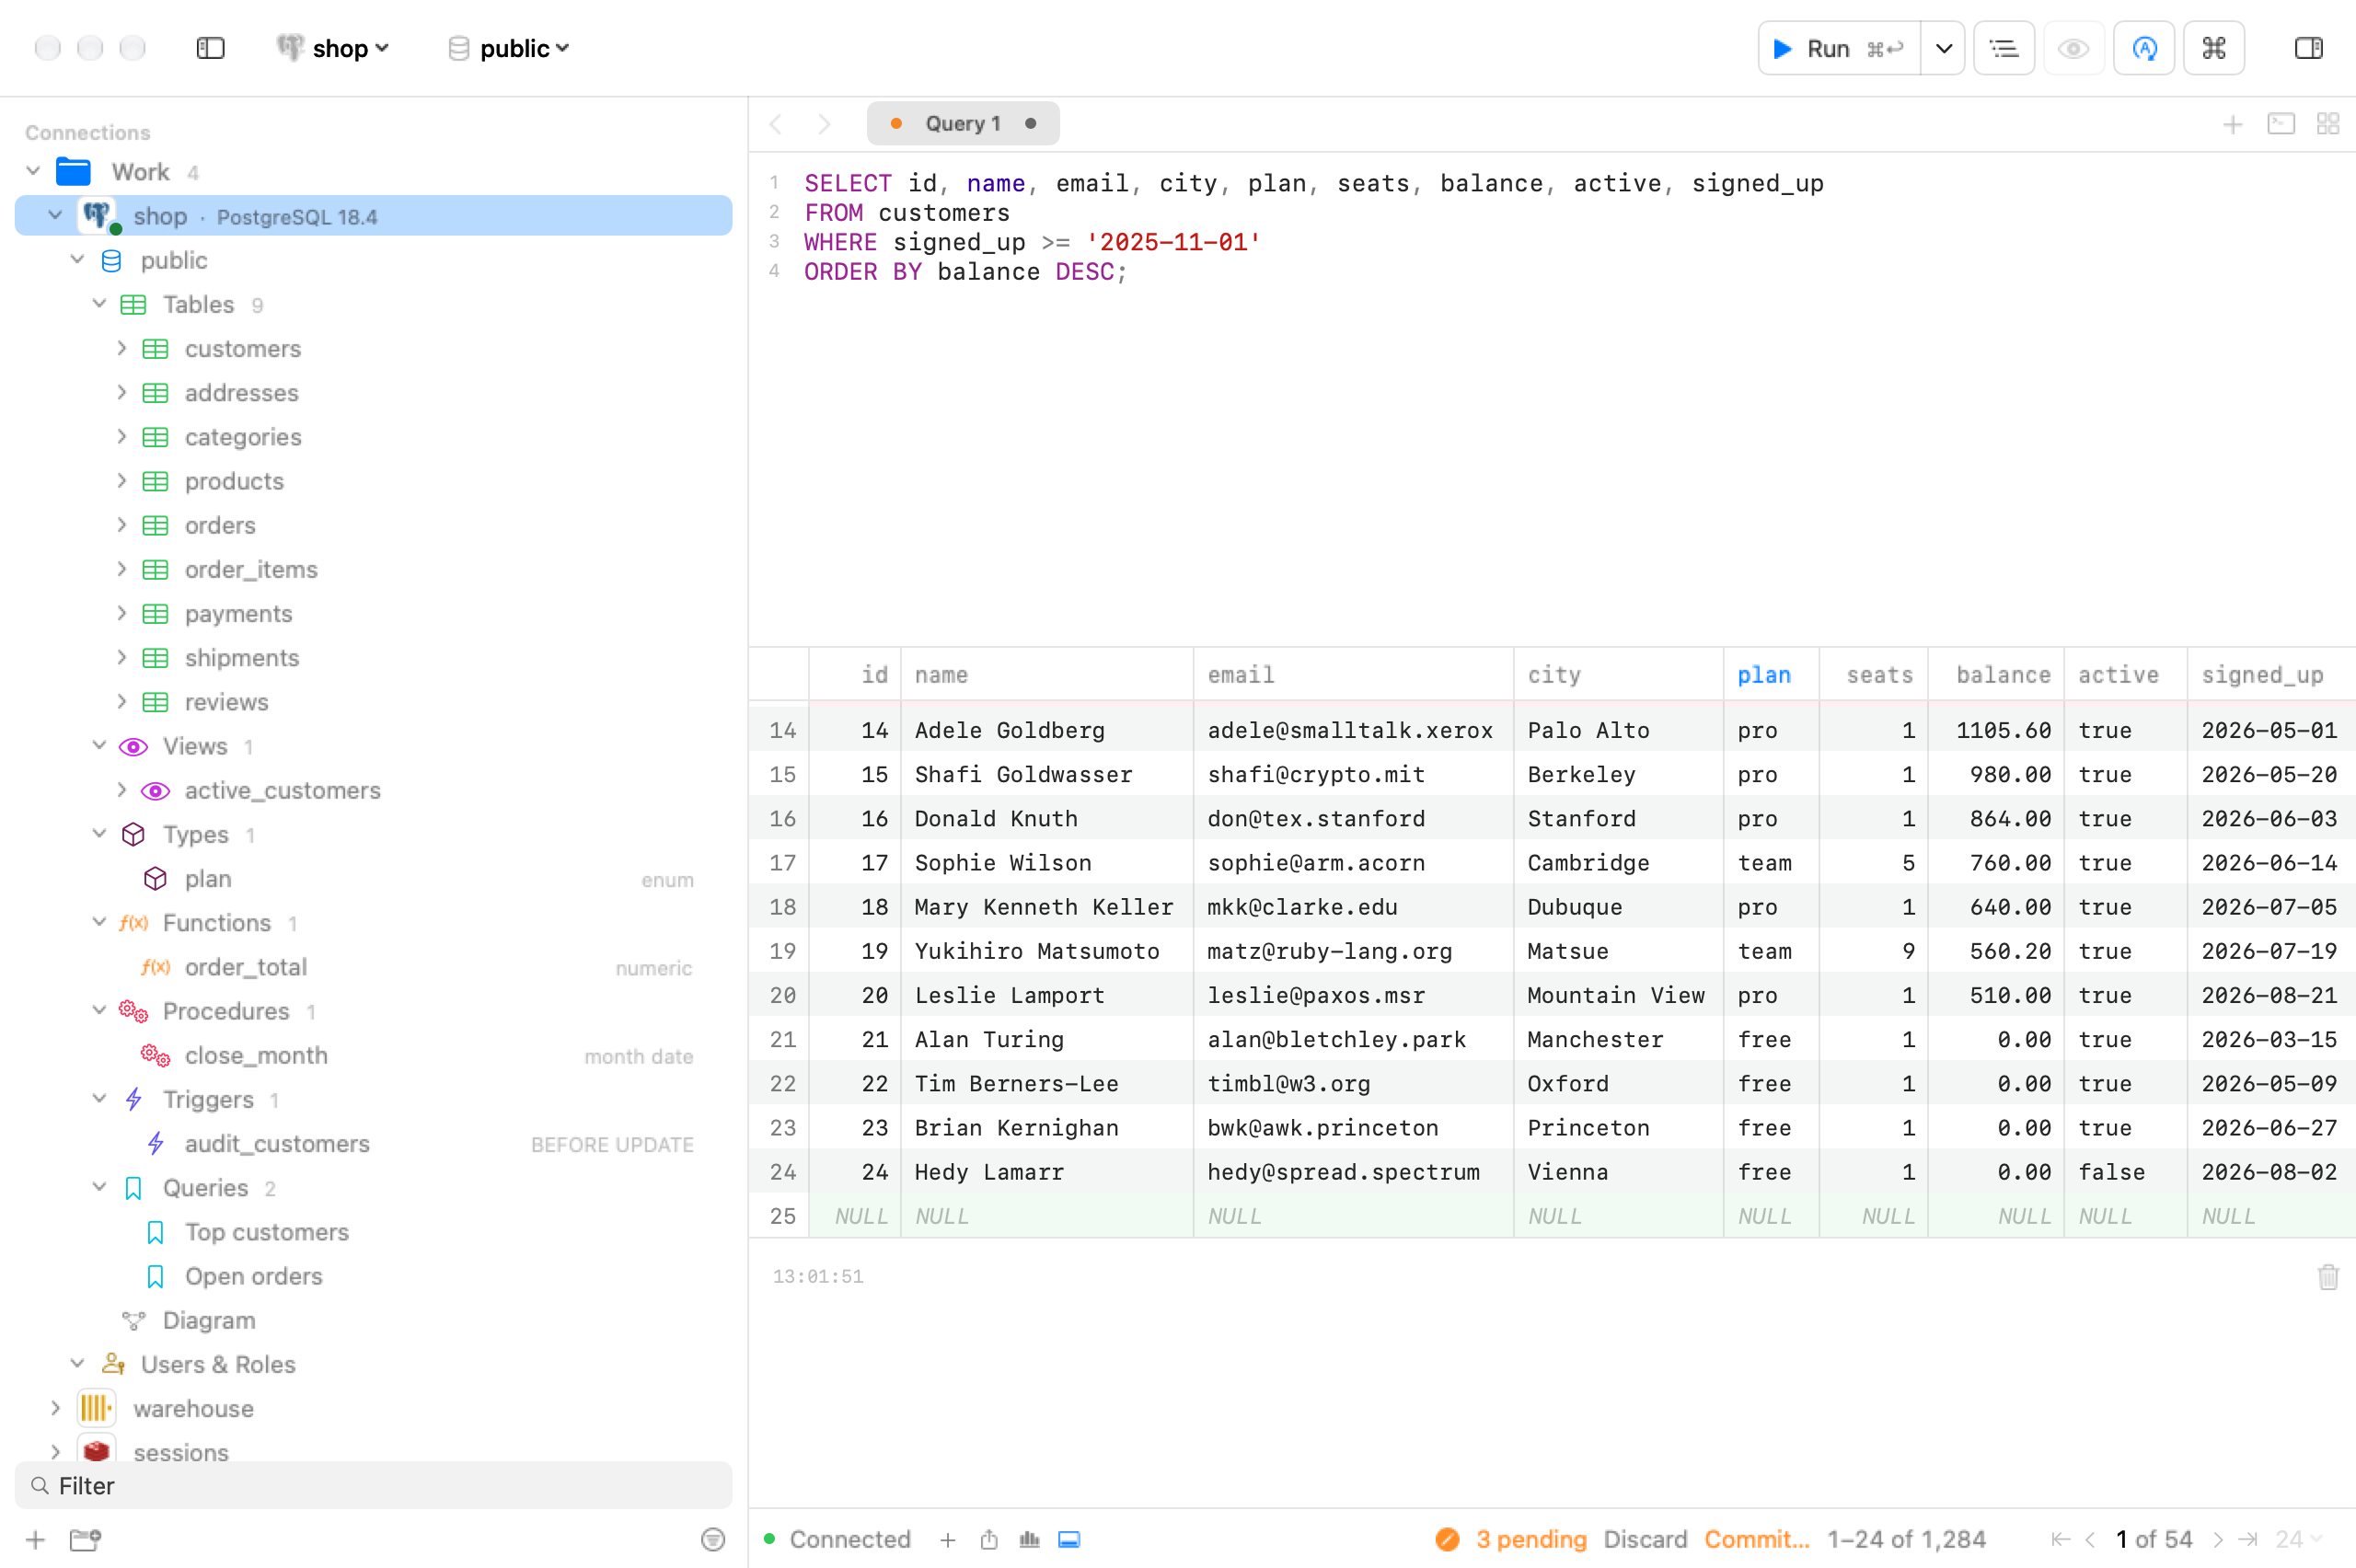Discard pending changes

1645,1539
